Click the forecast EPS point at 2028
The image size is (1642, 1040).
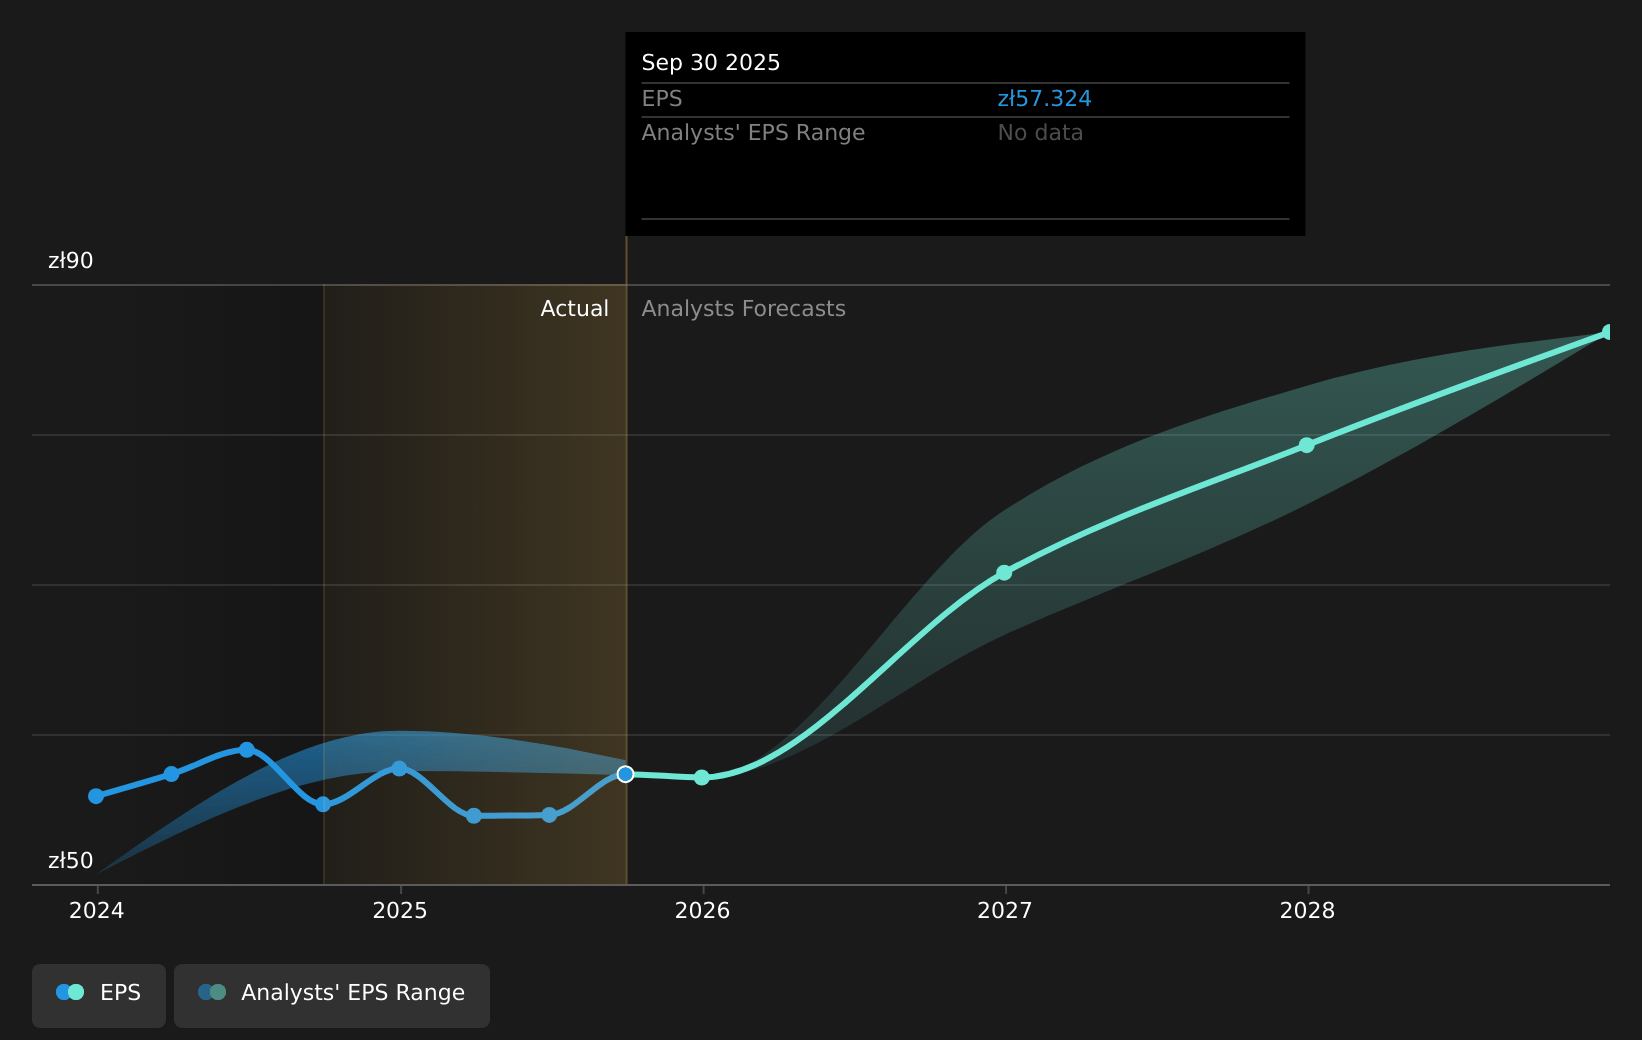(1306, 445)
